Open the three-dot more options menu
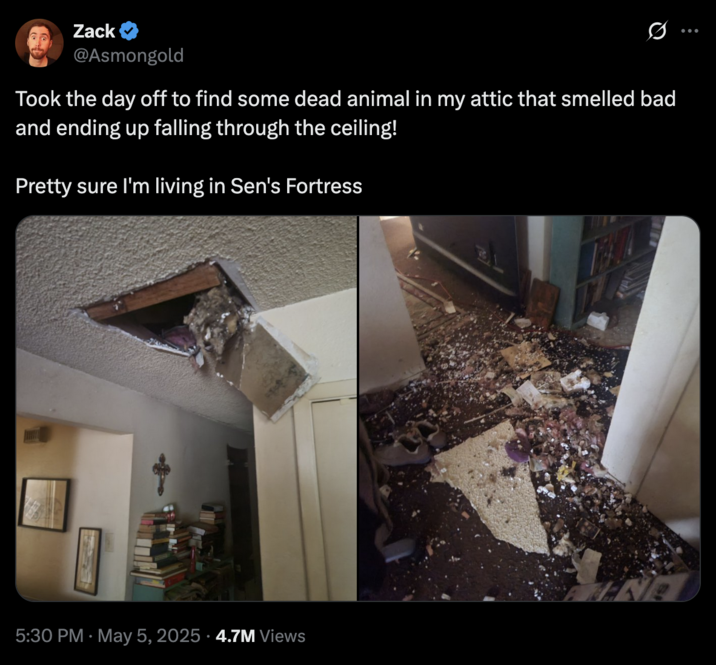The image size is (716, 665). tap(690, 31)
